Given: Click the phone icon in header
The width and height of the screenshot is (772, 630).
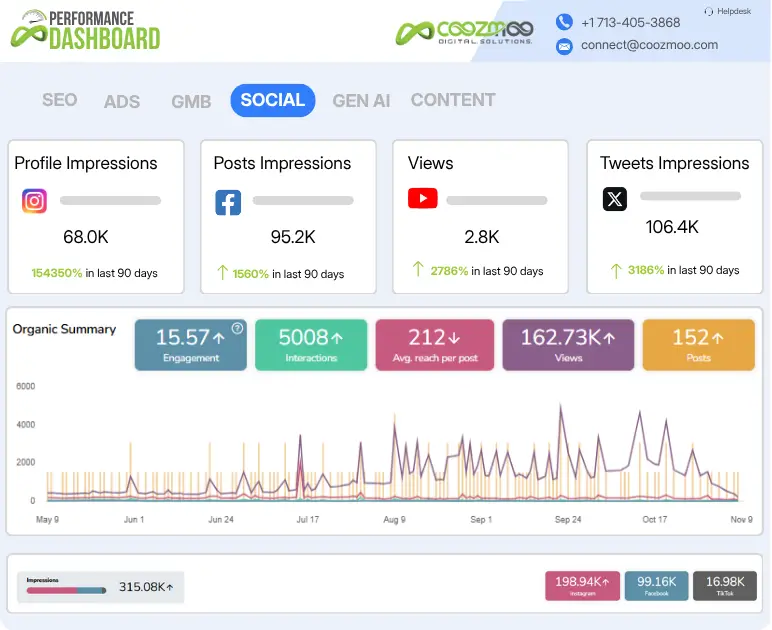Looking at the screenshot, I should point(564,22).
